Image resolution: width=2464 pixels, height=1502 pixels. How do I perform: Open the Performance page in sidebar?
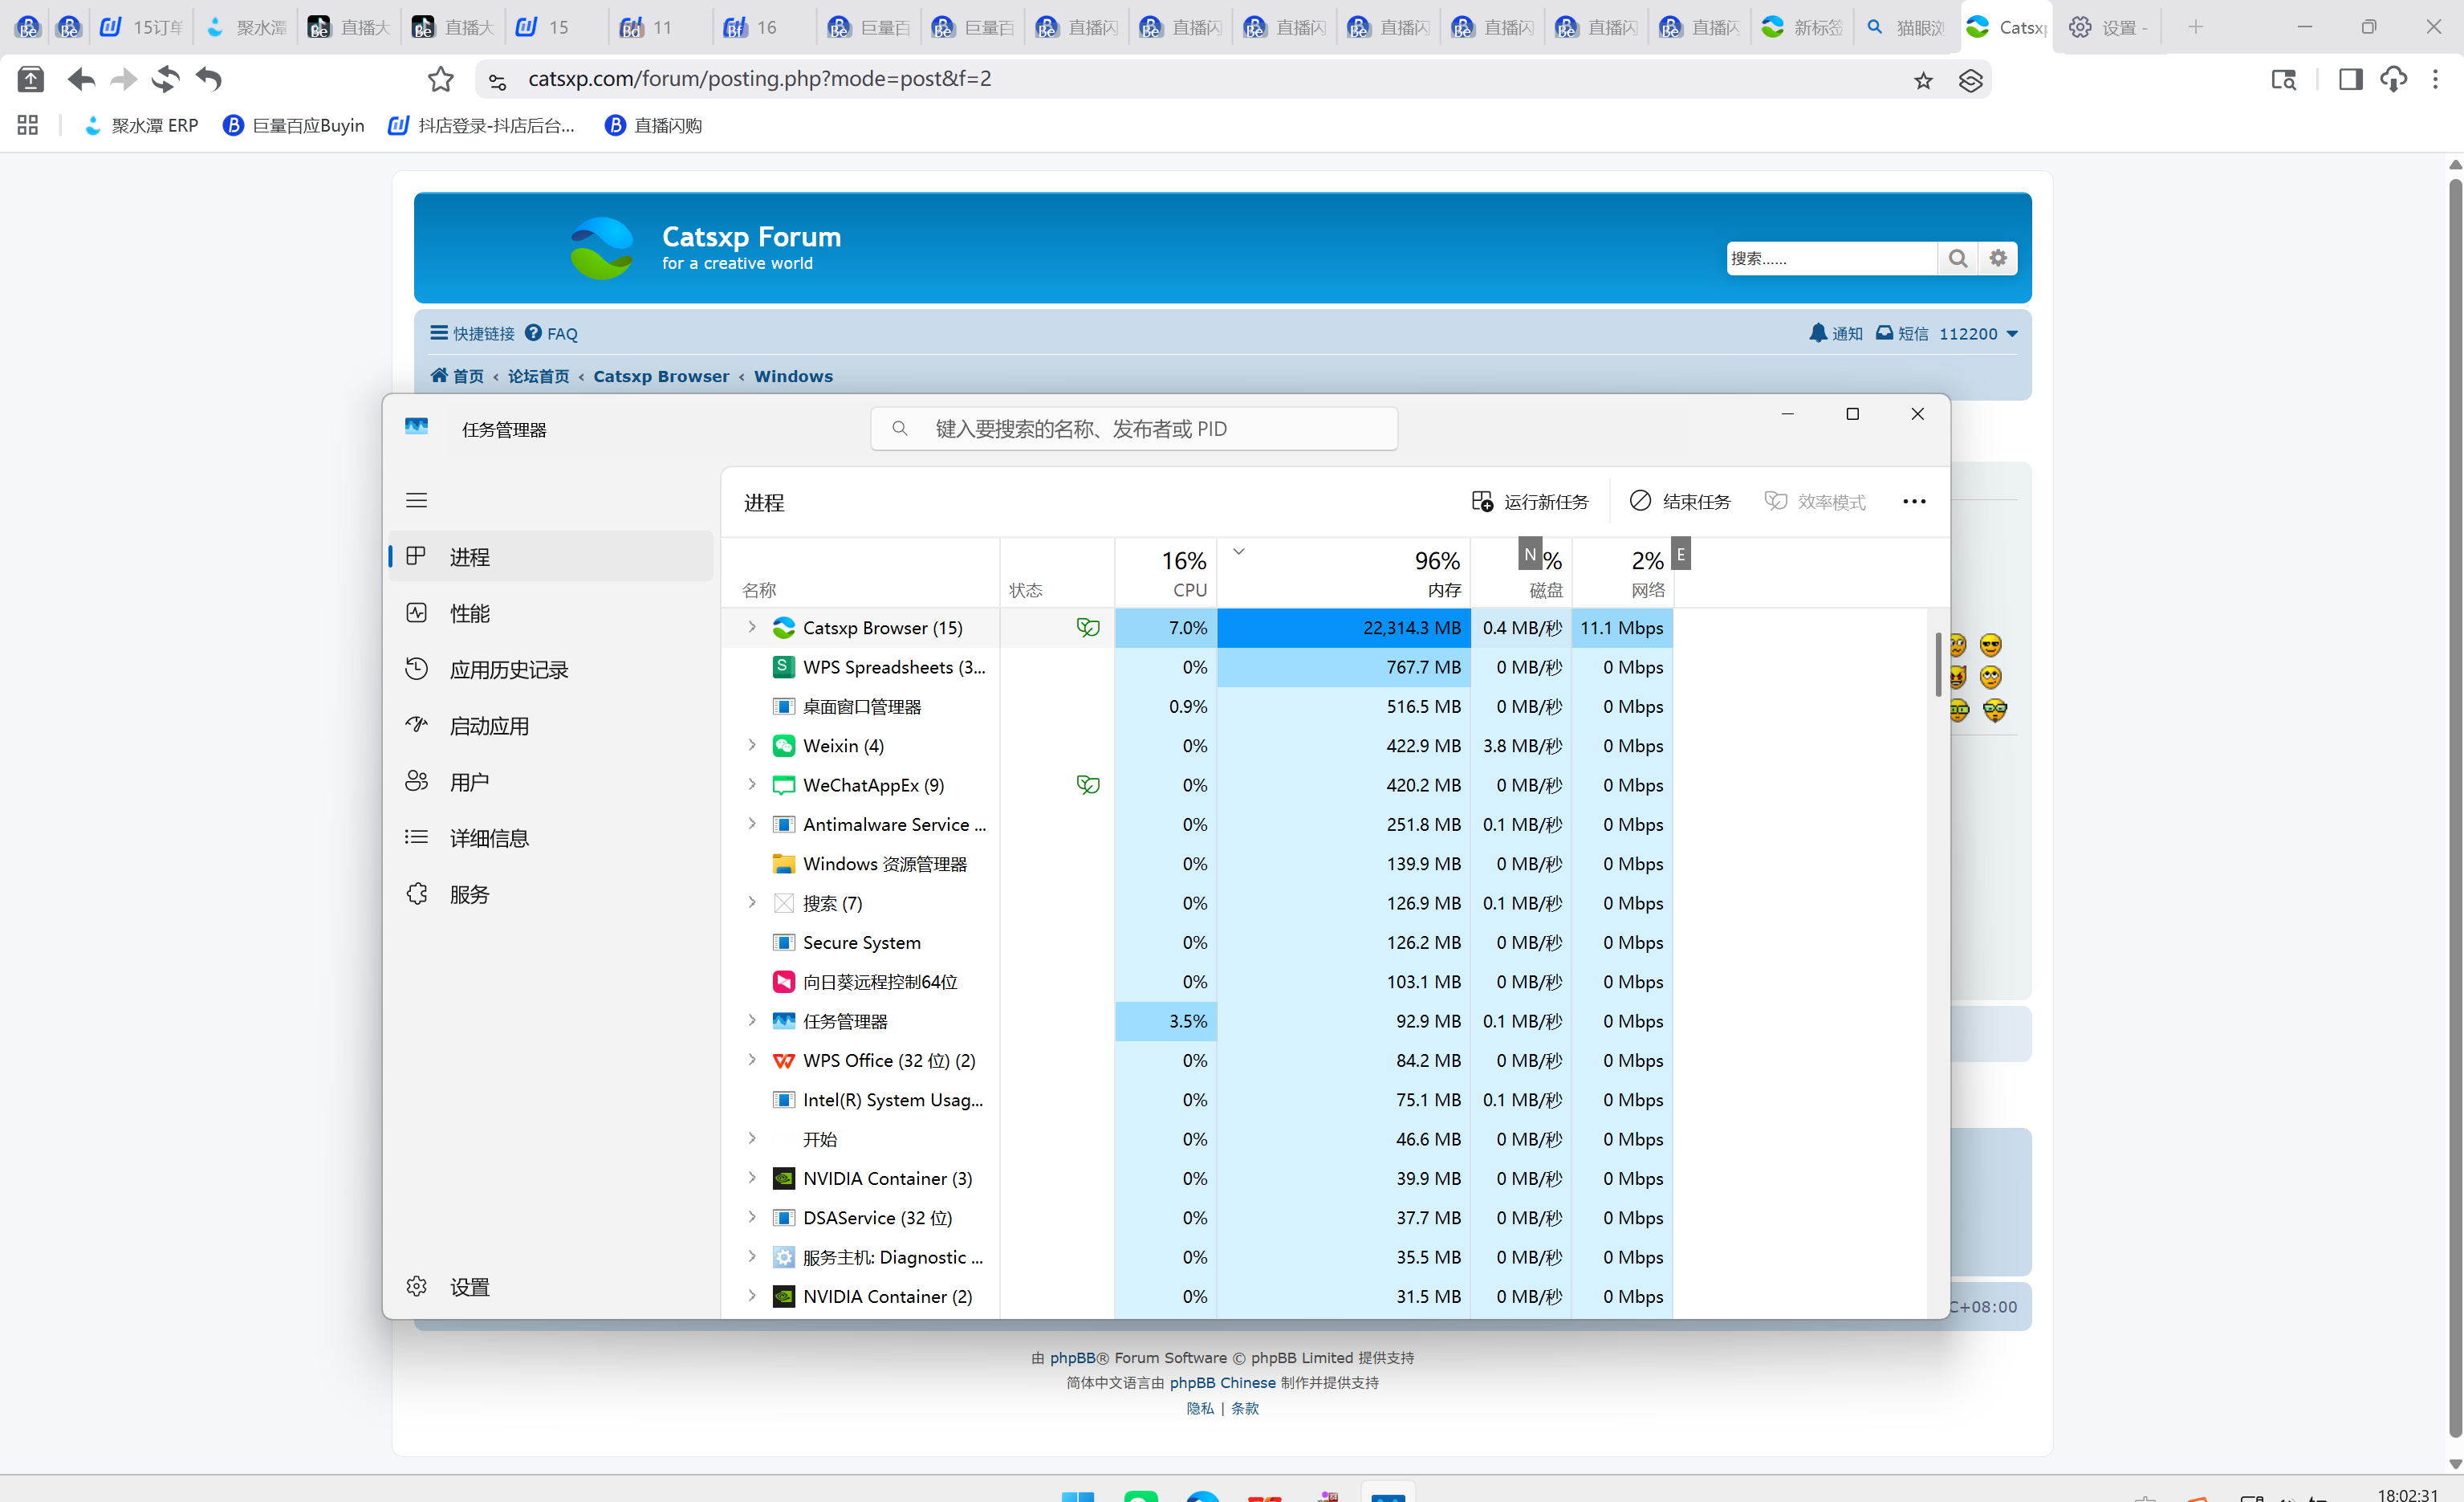[x=469, y=613]
